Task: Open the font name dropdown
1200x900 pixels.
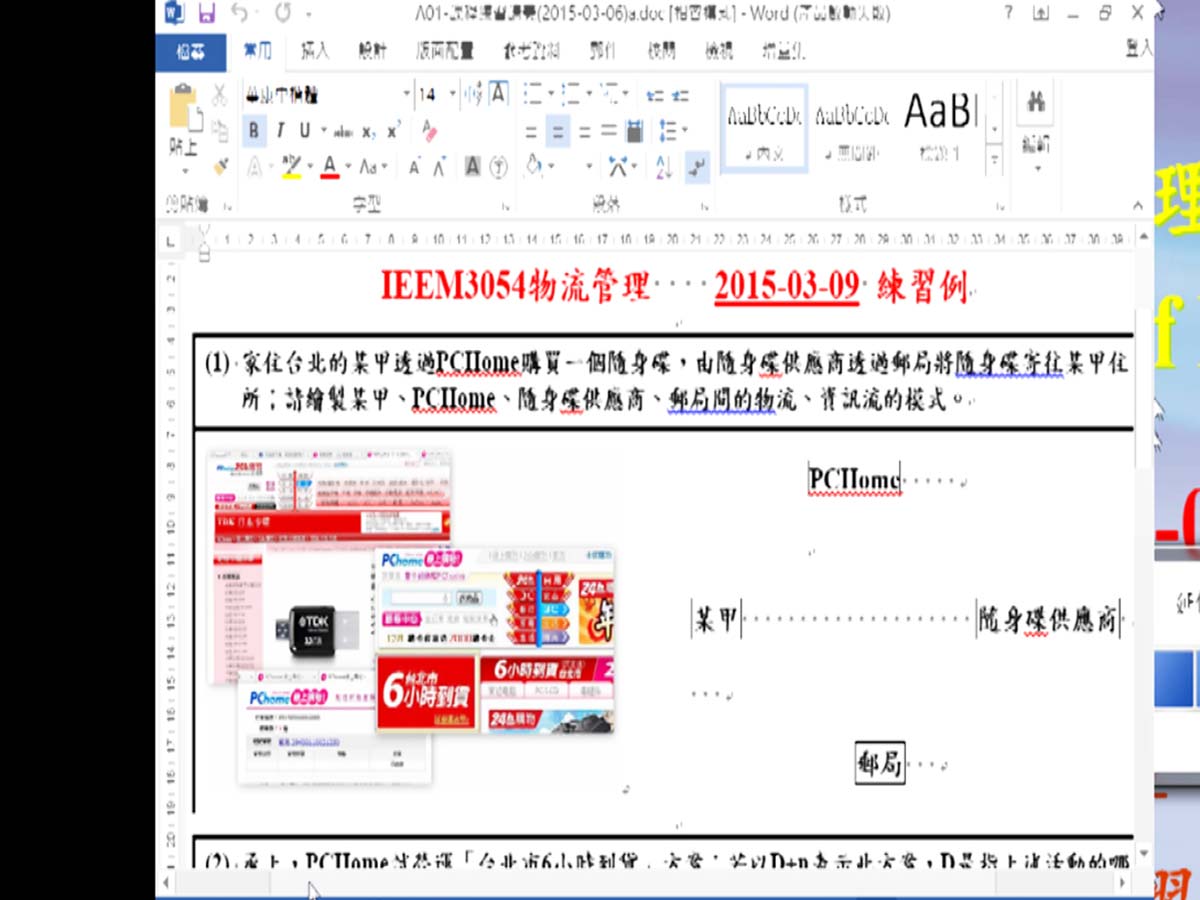Action: (x=406, y=95)
